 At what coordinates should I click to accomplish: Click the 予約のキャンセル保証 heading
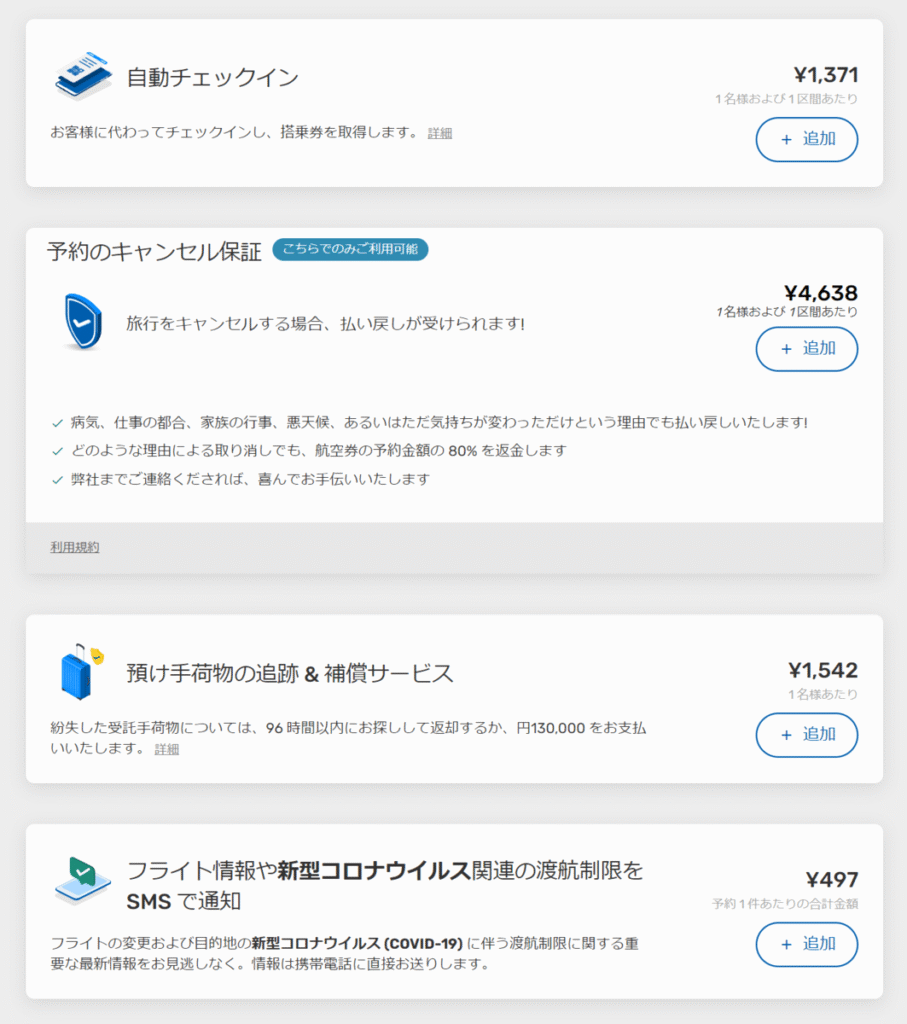[154, 251]
